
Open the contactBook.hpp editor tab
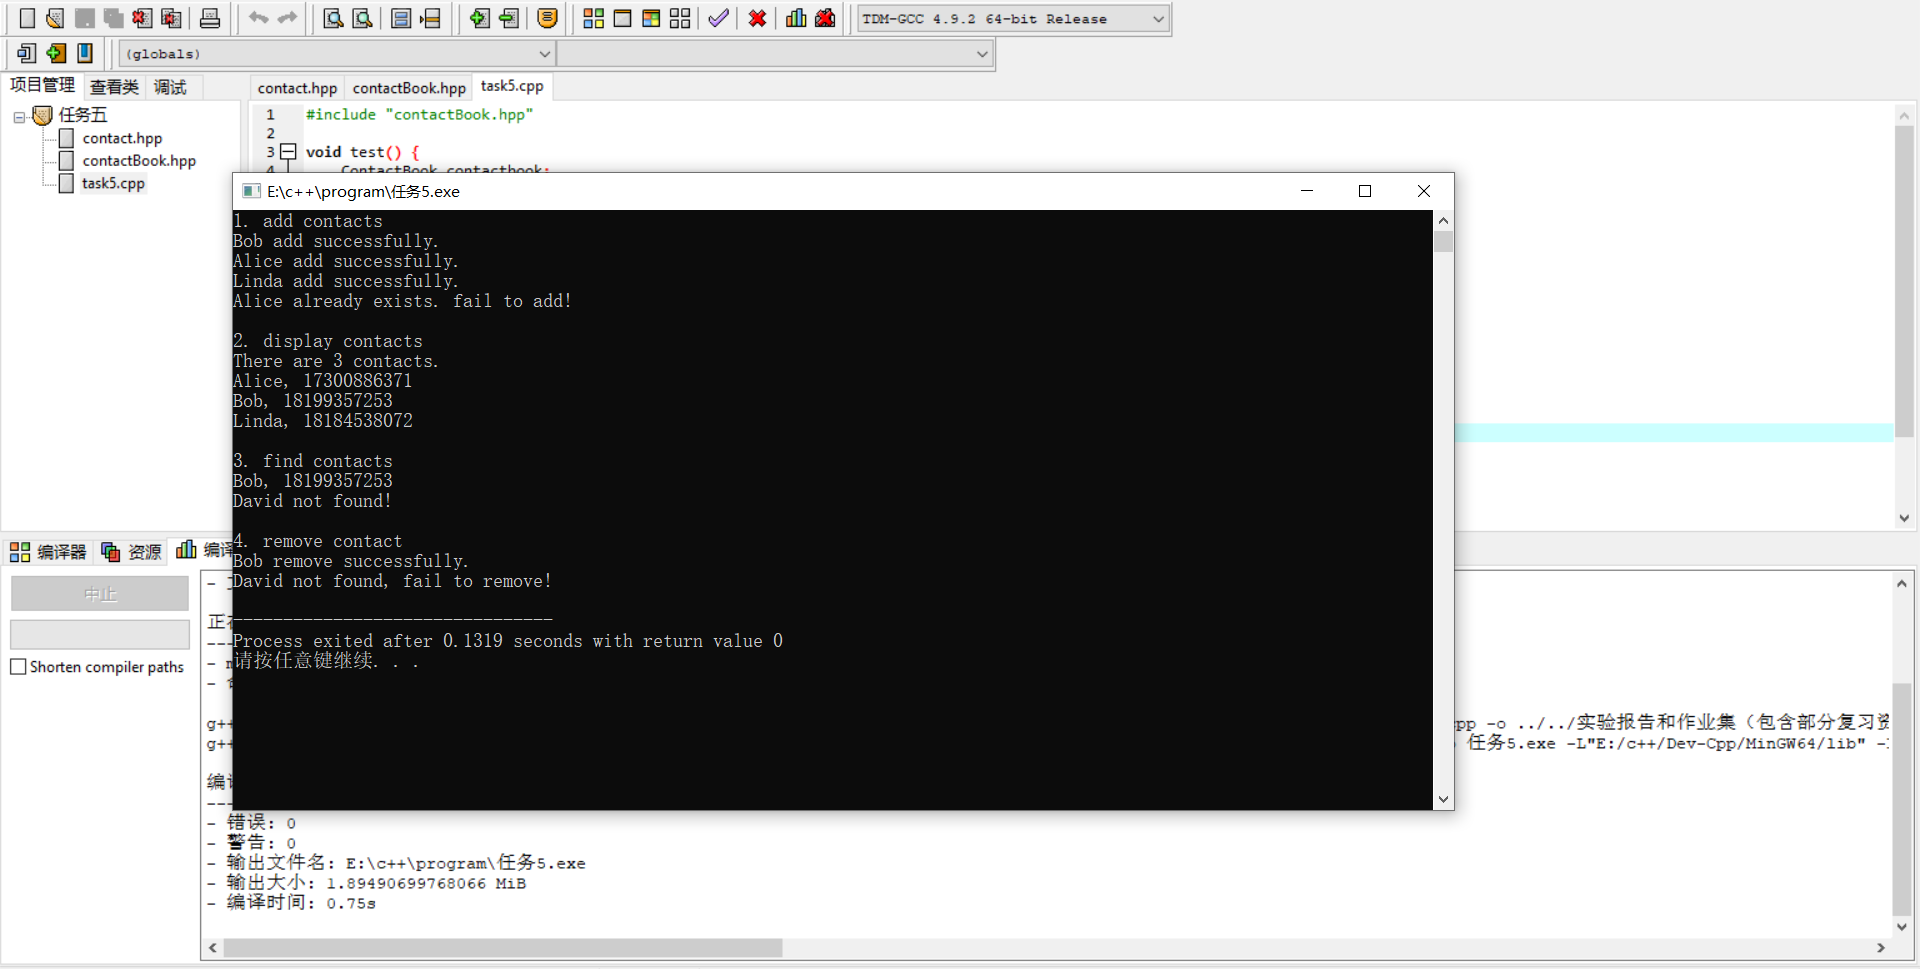pyautogui.click(x=409, y=88)
